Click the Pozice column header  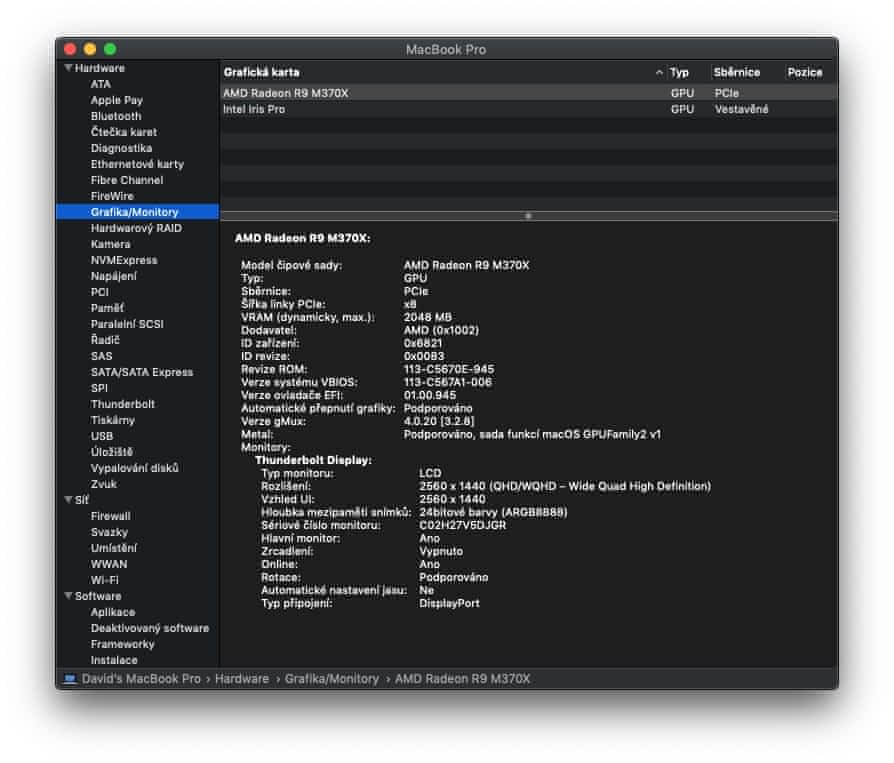[805, 73]
